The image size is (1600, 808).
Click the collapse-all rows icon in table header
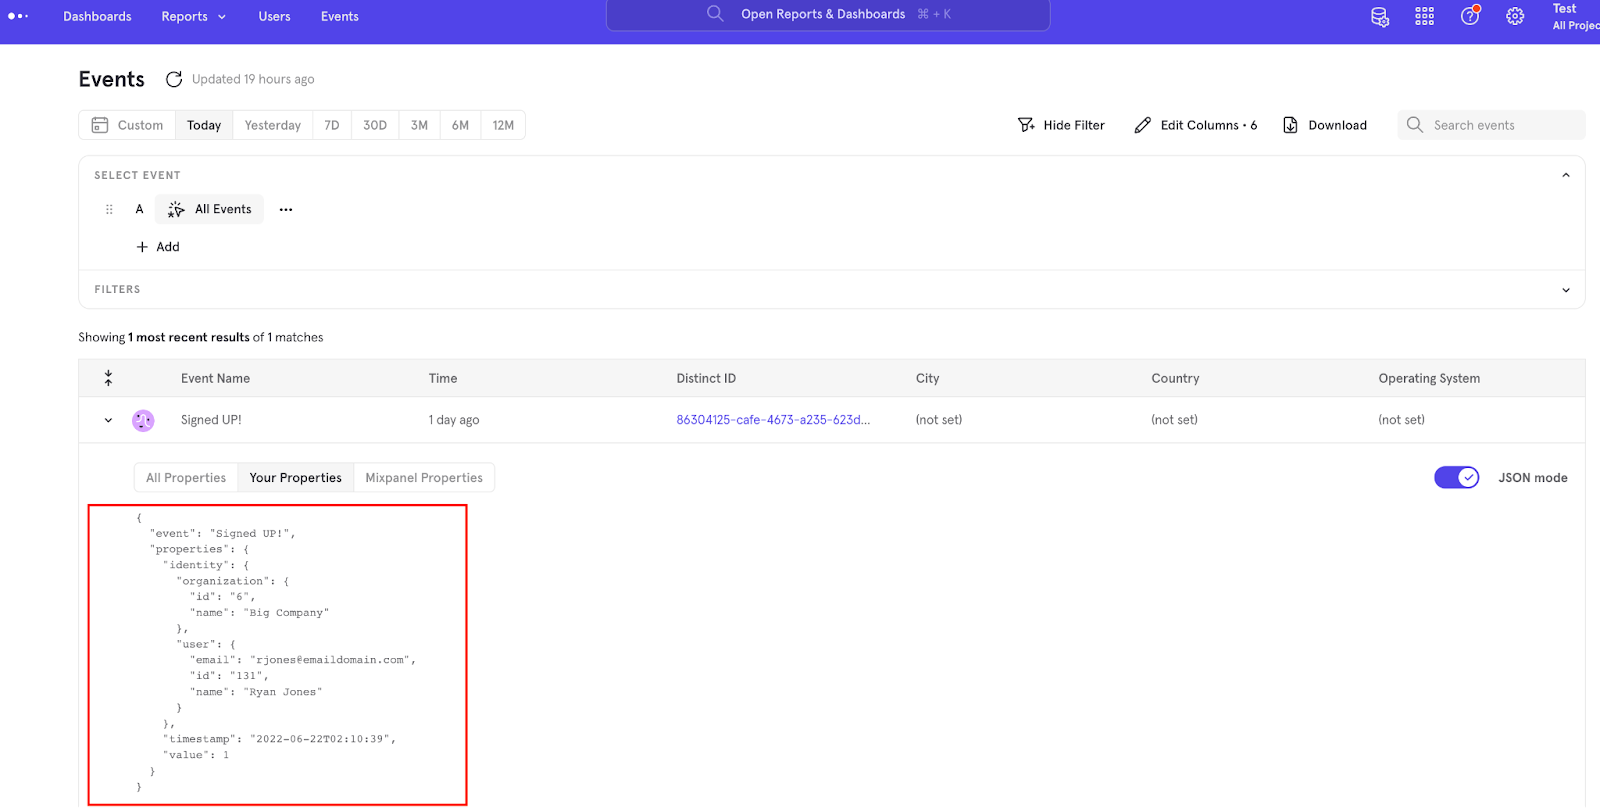(108, 378)
